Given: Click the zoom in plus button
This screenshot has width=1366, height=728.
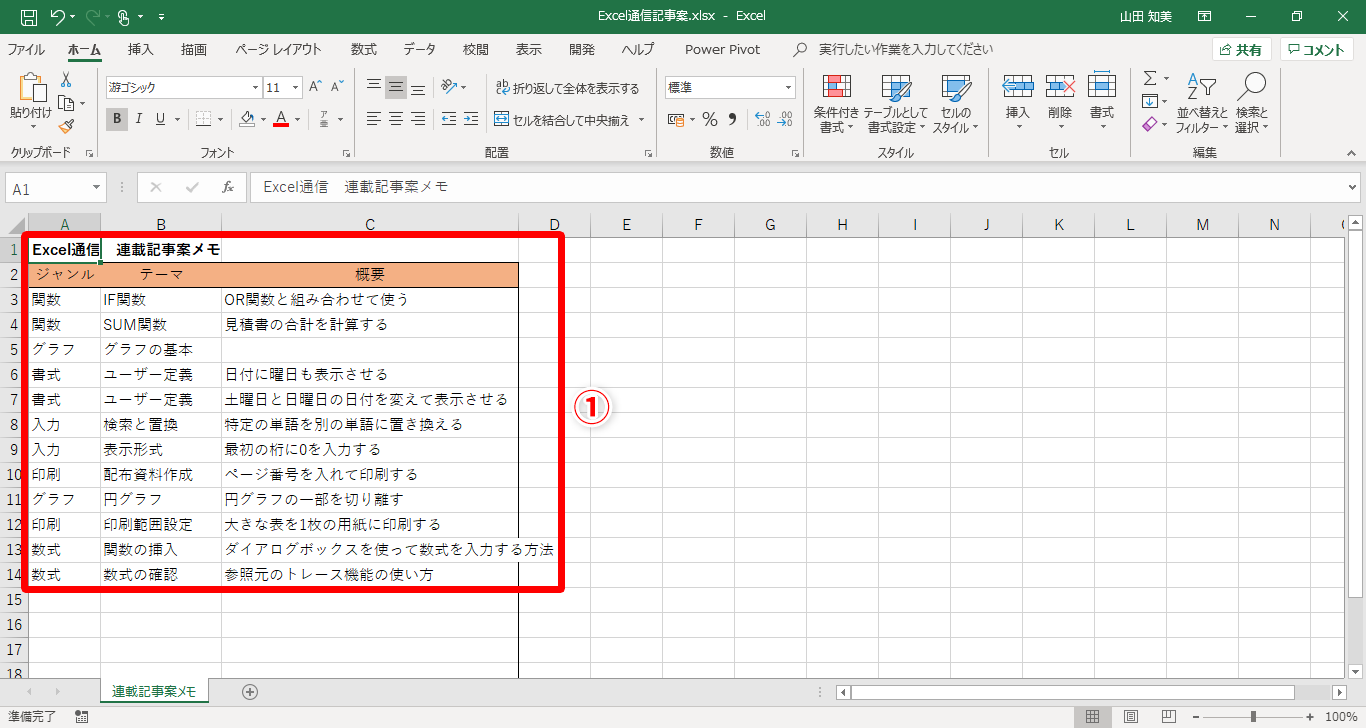Looking at the screenshot, I should pyautogui.click(x=1308, y=716).
